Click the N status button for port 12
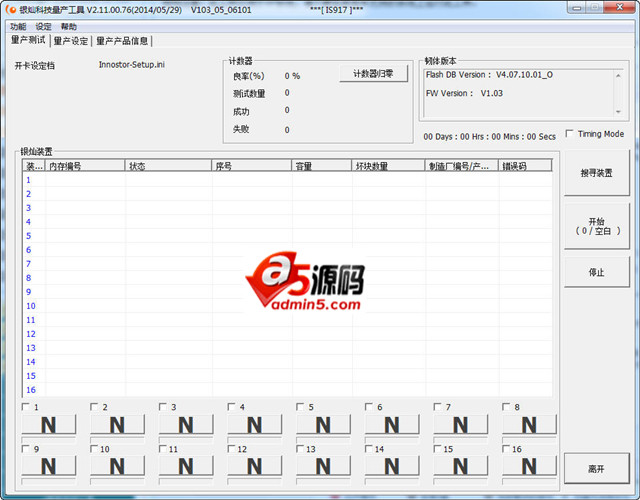Viewport: 640px width, 500px height. tap(254, 466)
